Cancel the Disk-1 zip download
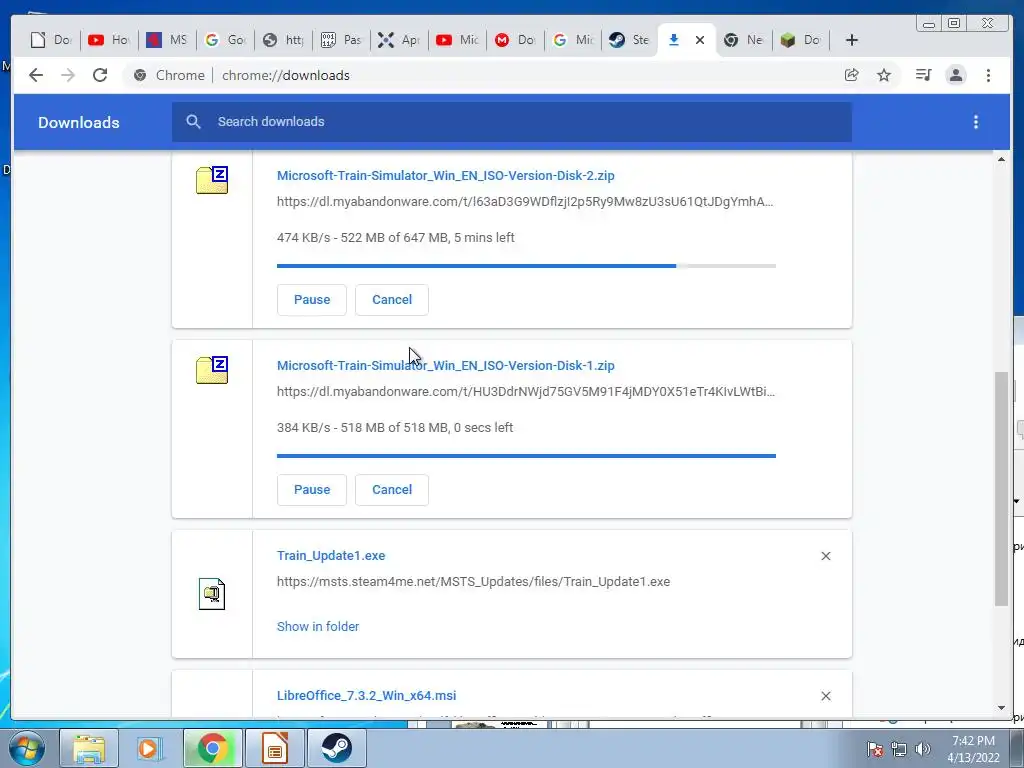Image resolution: width=1024 pixels, height=768 pixels. click(392, 490)
